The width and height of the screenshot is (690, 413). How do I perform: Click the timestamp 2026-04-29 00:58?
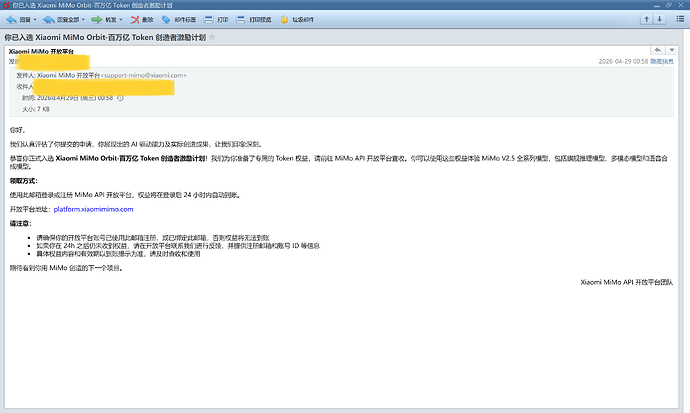[x=623, y=62]
